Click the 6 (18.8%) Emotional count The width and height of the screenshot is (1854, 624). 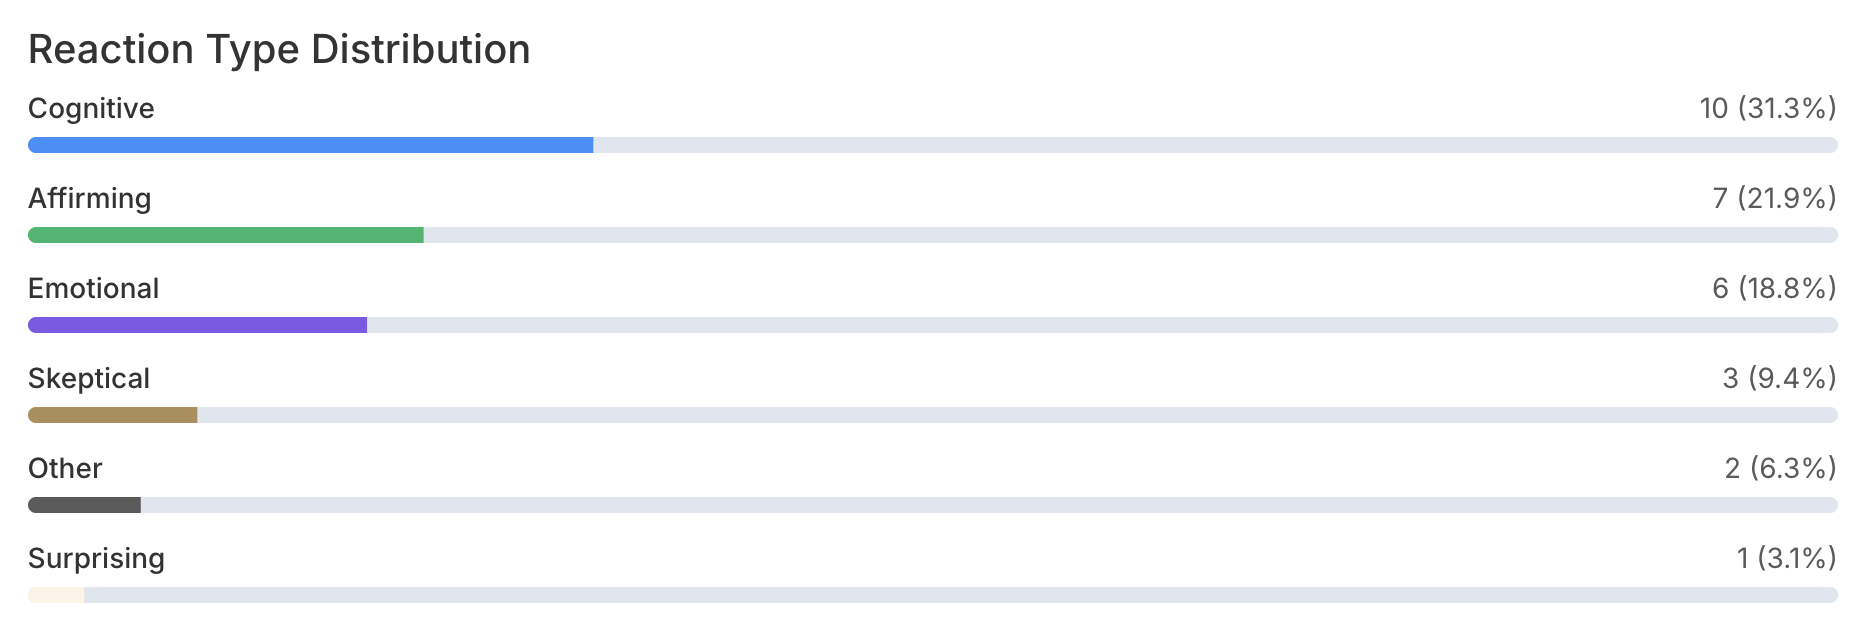(x=1774, y=288)
